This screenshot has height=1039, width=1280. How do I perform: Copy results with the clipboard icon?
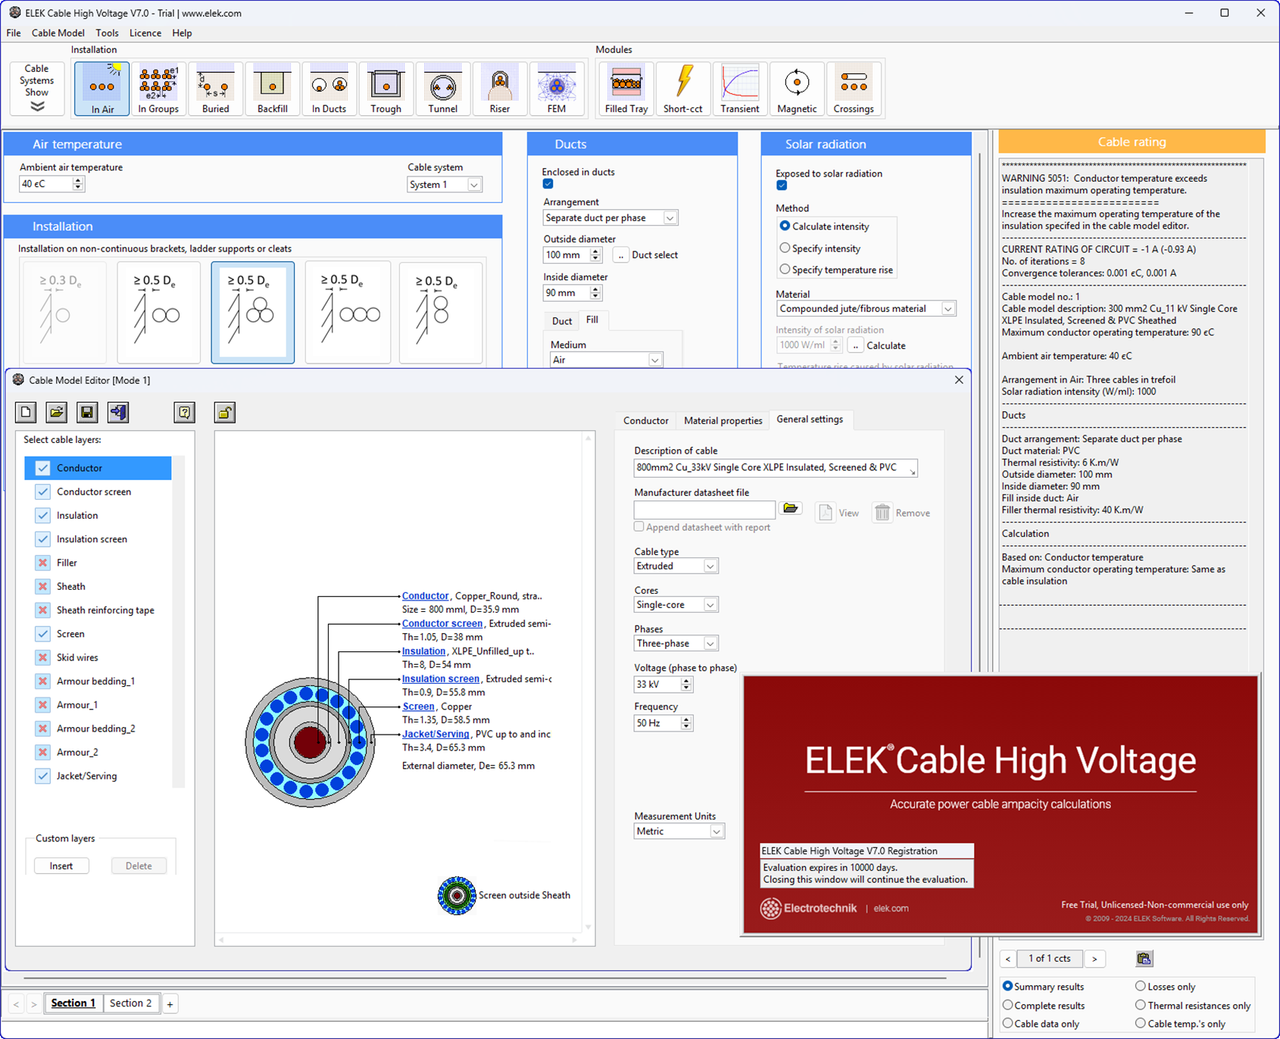pos(1144,958)
